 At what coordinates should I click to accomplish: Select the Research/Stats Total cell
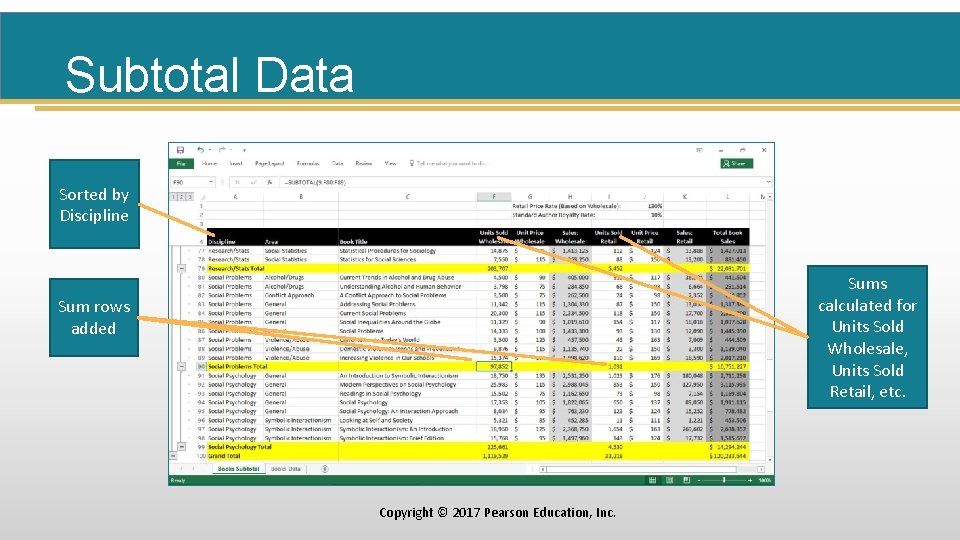236,268
